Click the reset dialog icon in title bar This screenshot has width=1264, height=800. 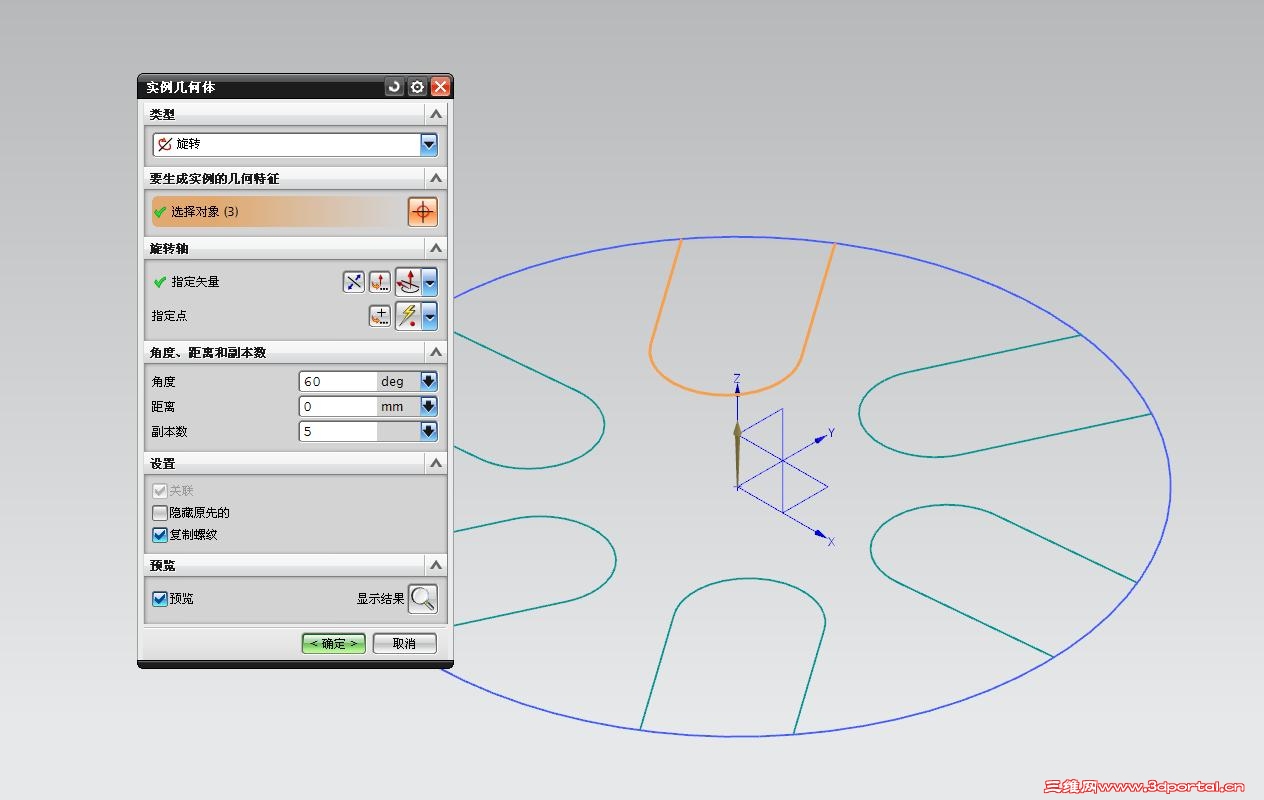(394, 87)
